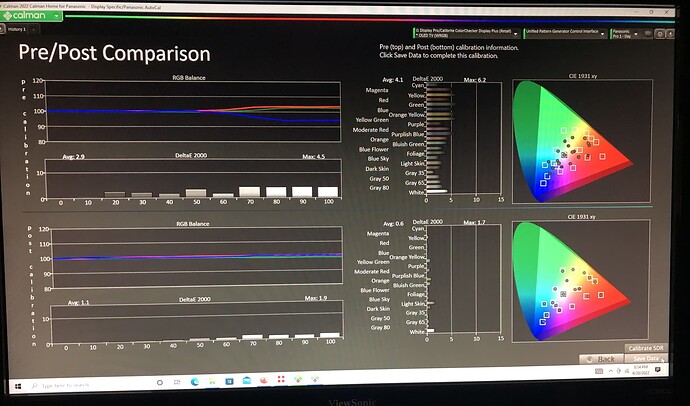Image resolution: width=690 pixels, height=406 pixels.
Task: Open Firefox from the taskbar
Action: [264, 380]
